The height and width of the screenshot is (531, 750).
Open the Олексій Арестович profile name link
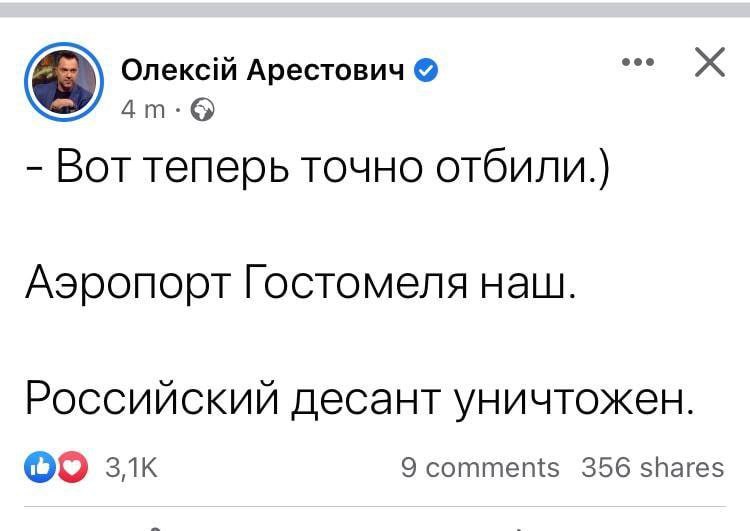[263, 70]
